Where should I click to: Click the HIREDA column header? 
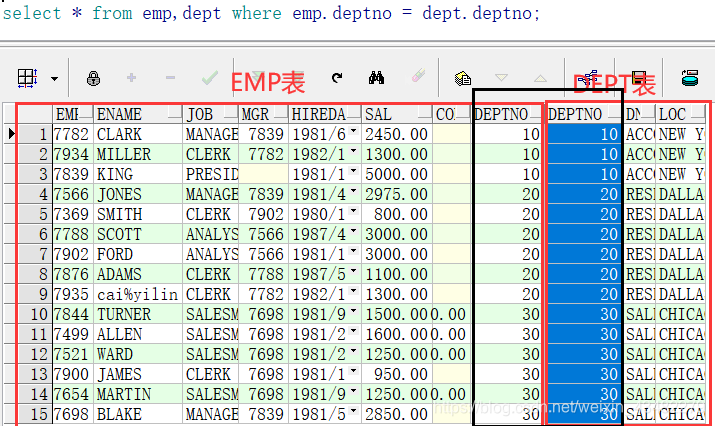coord(325,114)
